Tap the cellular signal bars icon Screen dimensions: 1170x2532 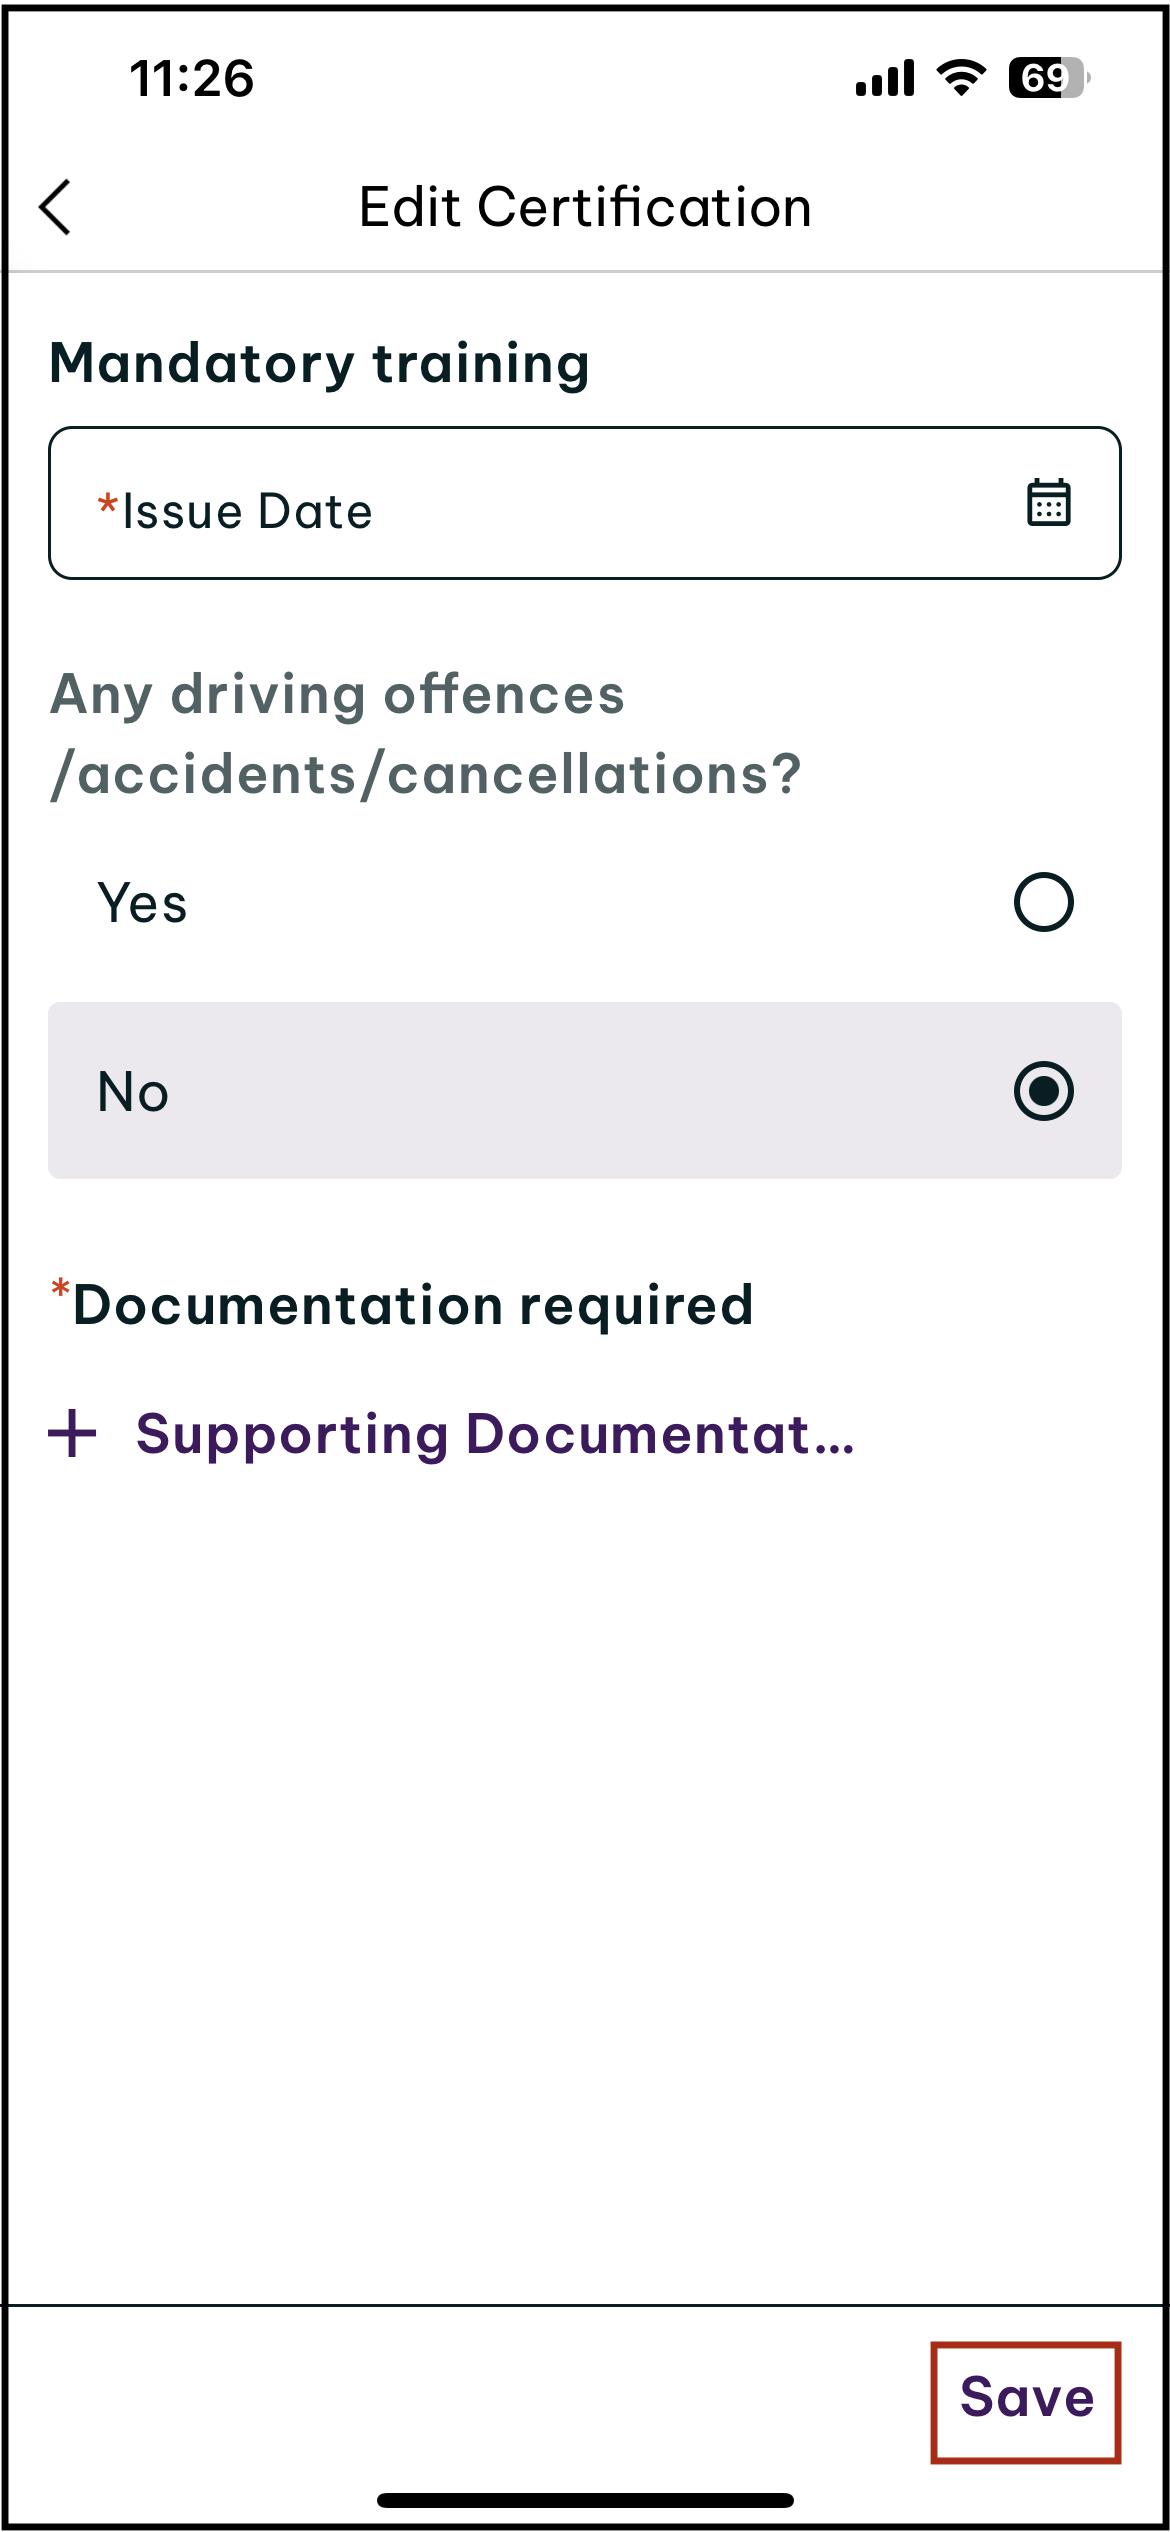click(885, 78)
